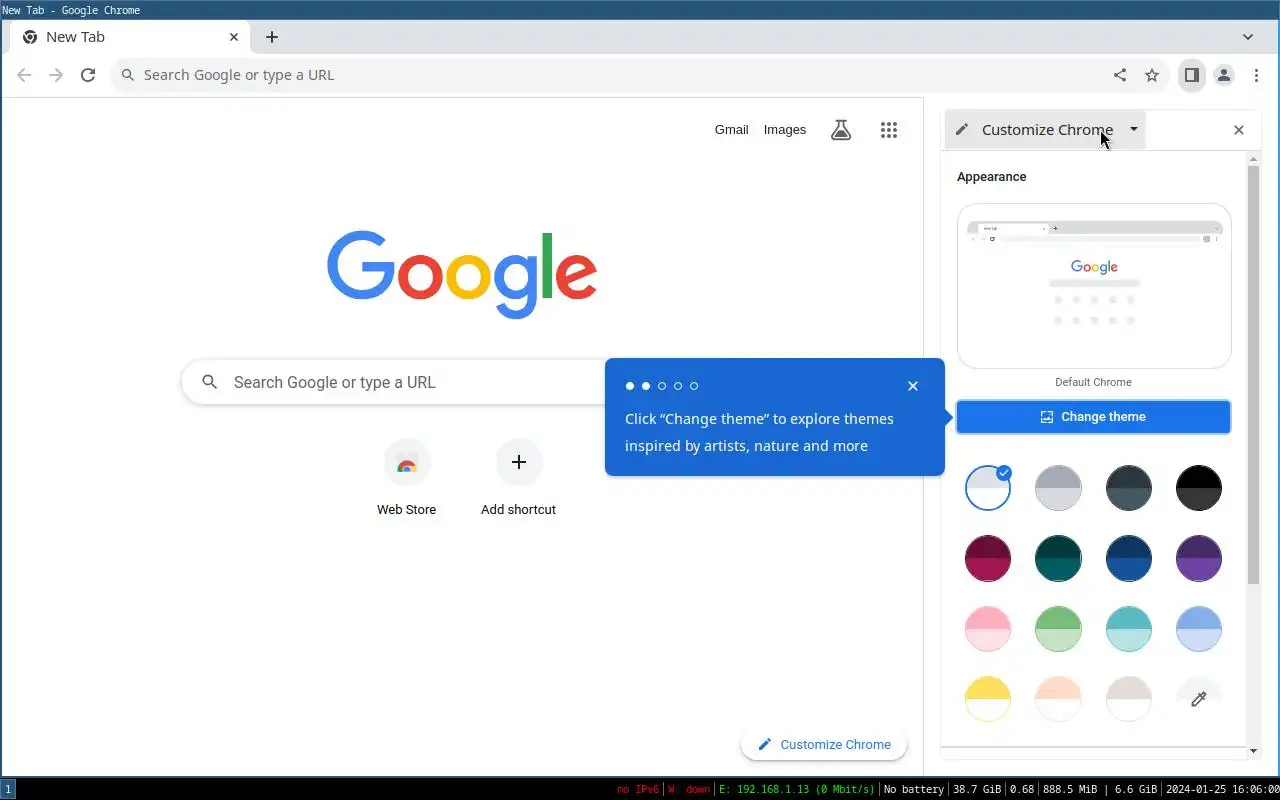Select the black color swatch
1280x800 pixels.
pos(1199,488)
